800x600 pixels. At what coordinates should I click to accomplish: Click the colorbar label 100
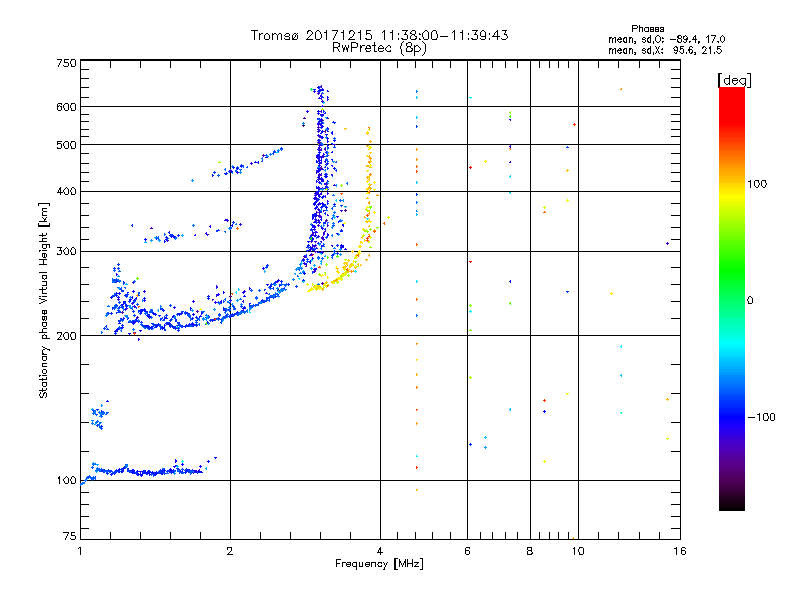(x=757, y=184)
